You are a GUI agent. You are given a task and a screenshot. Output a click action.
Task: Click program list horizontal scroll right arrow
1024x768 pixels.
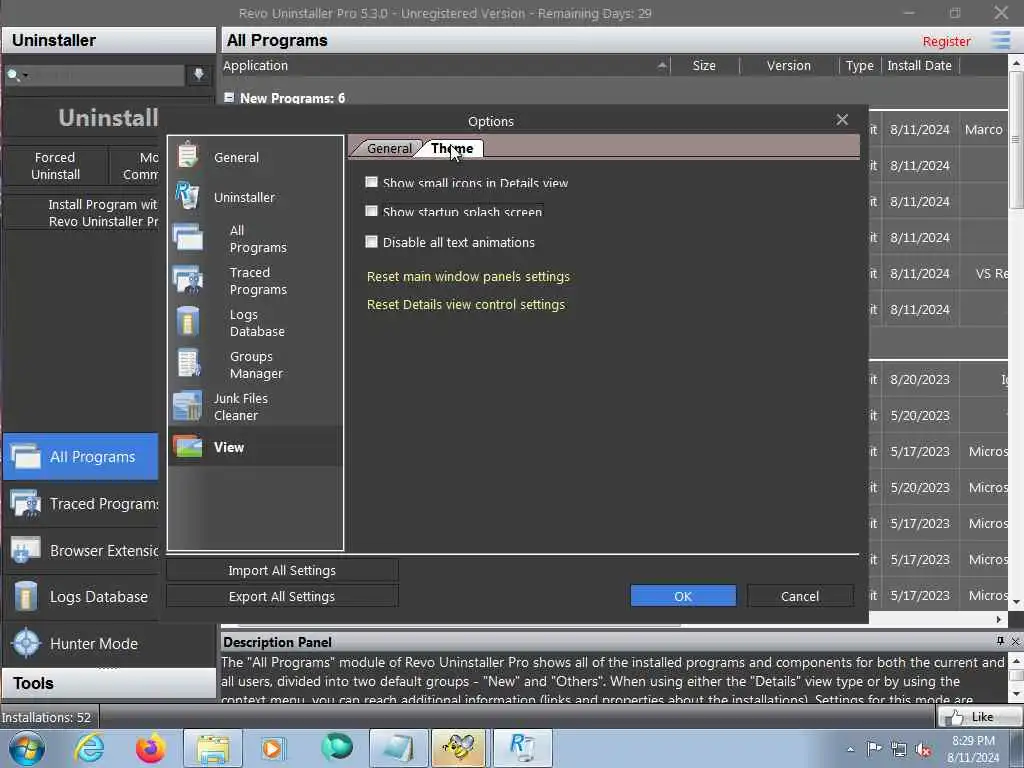pyautogui.click(x=999, y=618)
